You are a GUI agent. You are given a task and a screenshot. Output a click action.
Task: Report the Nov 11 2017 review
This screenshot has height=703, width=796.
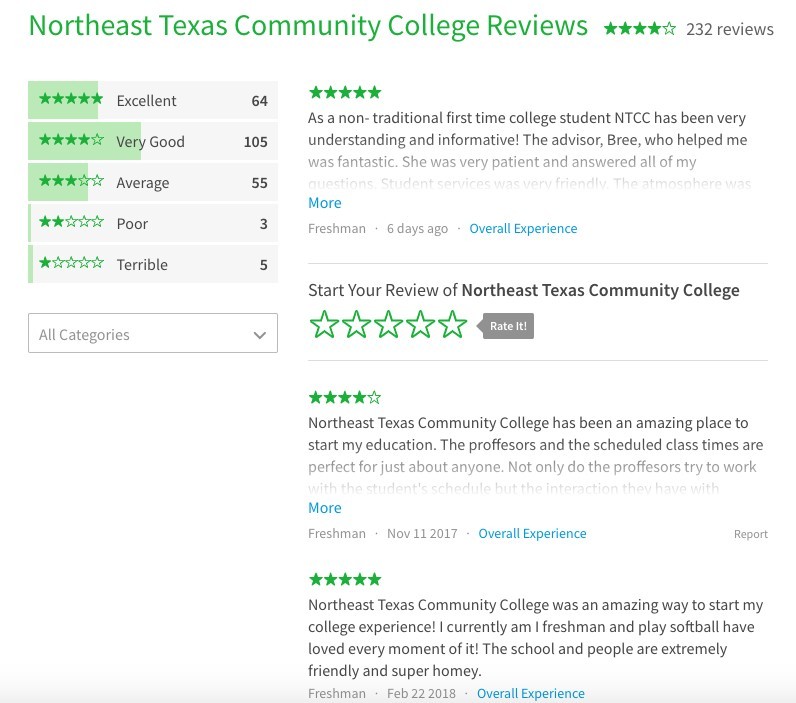(x=751, y=534)
